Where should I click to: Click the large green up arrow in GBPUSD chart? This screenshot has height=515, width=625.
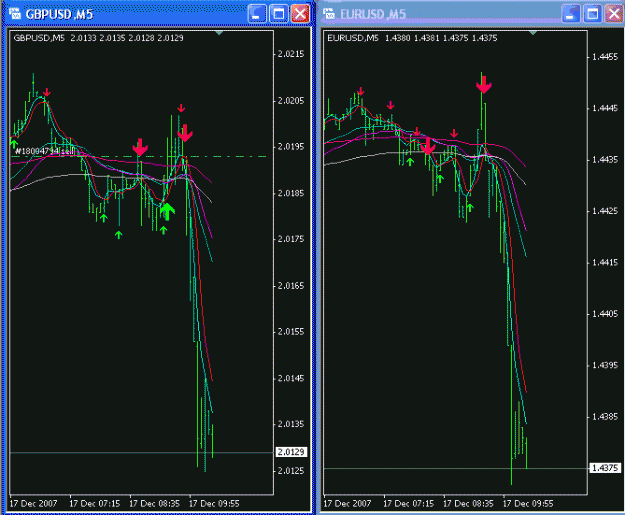[167, 211]
